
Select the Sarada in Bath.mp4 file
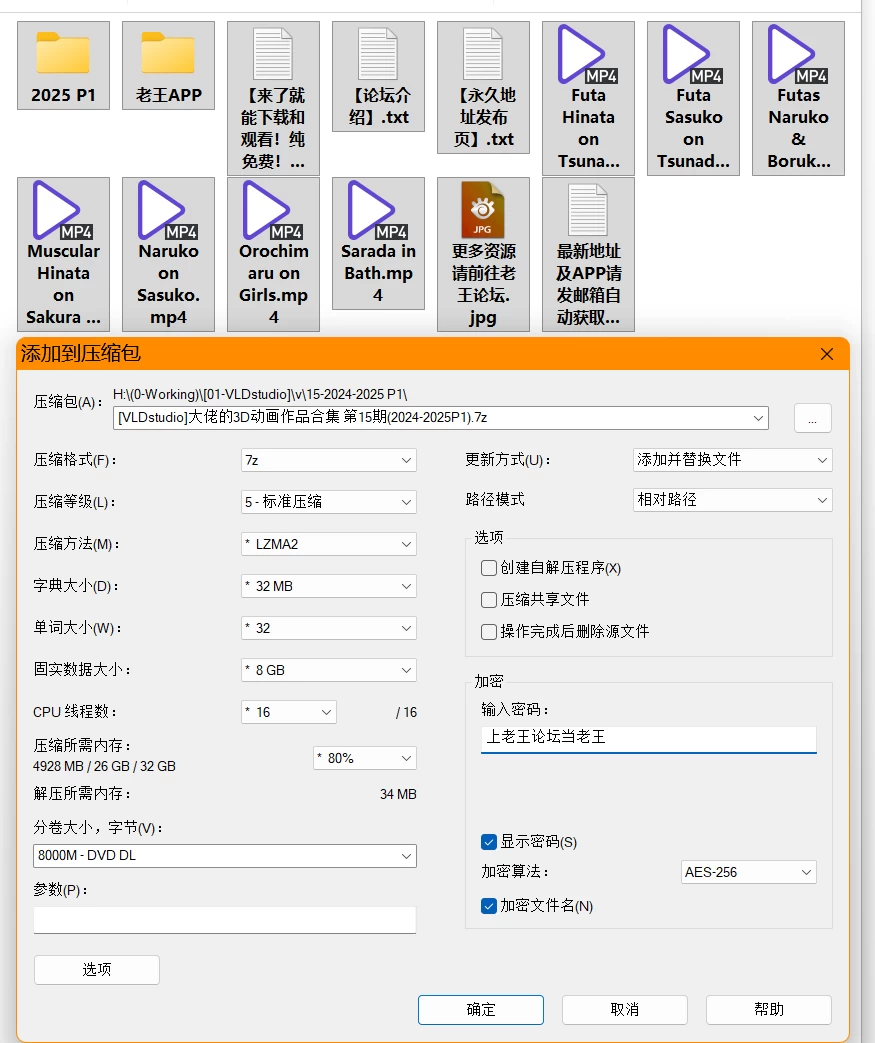378,243
